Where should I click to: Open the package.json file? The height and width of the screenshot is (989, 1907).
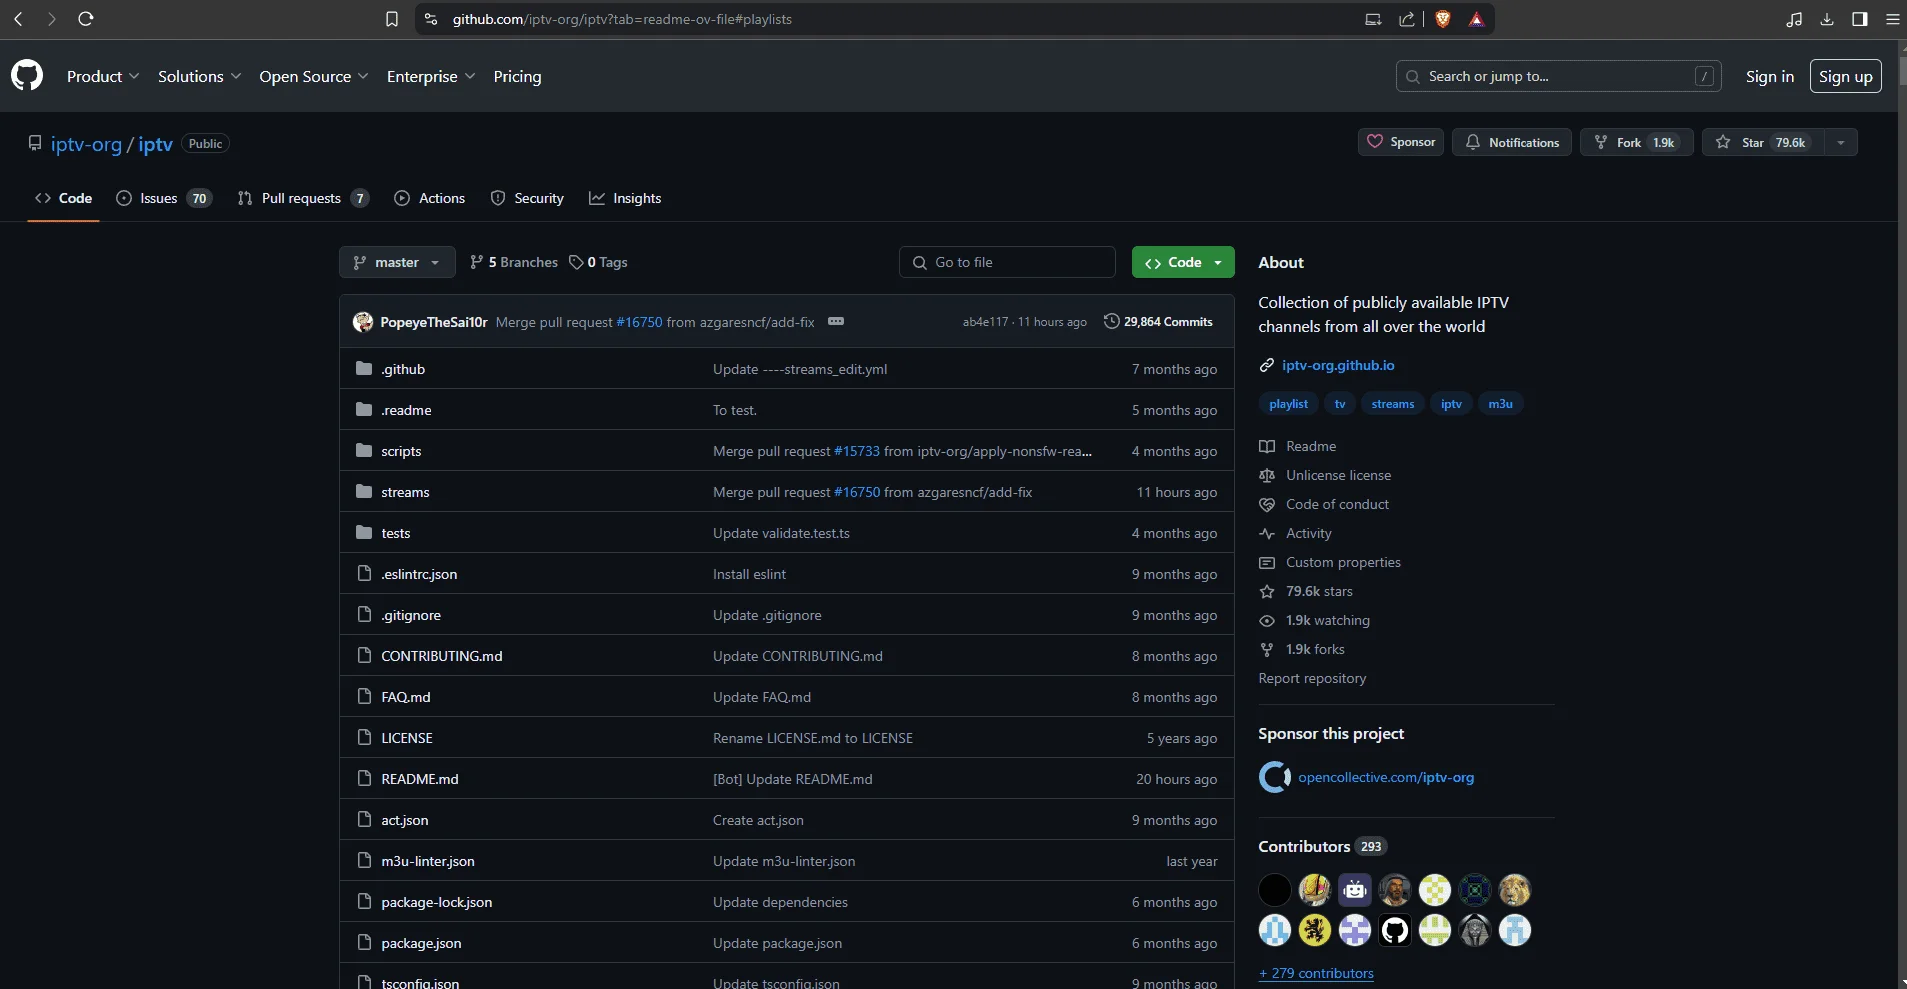(421, 943)
